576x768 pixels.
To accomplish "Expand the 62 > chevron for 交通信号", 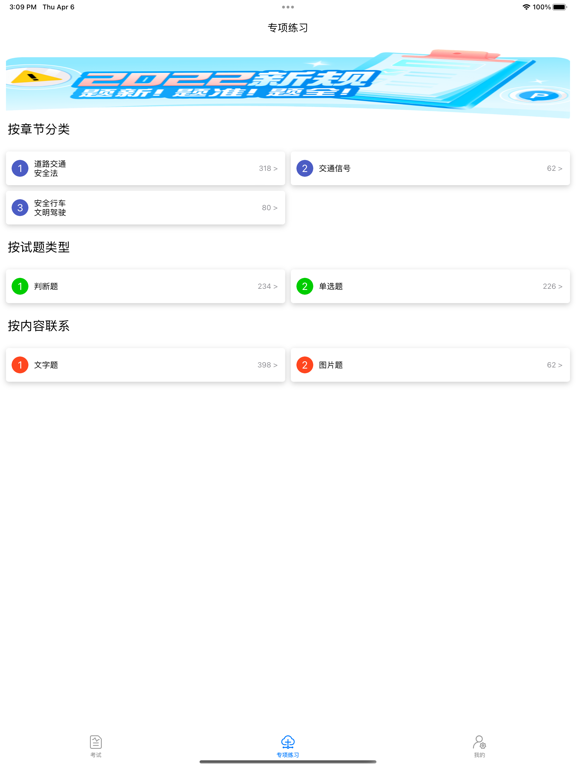I will 554,168.
